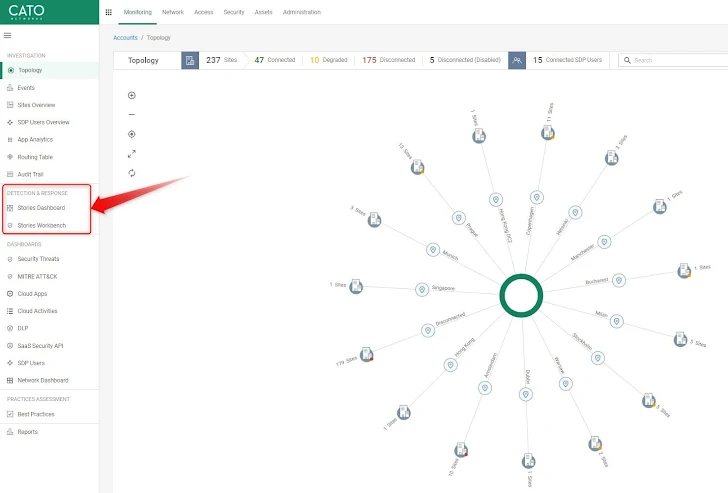Click the Accounts breadcrumb link
728x493 pixels.
point(125,38)
